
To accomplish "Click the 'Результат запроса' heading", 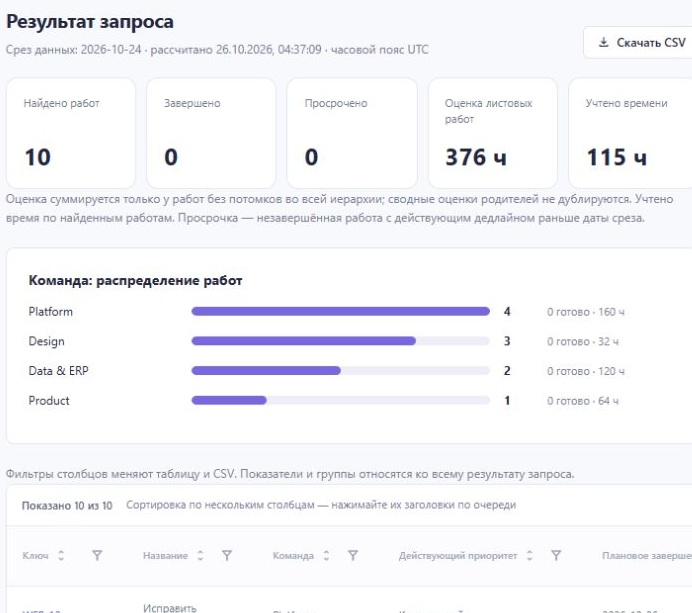I will click(x=90, y=22).
